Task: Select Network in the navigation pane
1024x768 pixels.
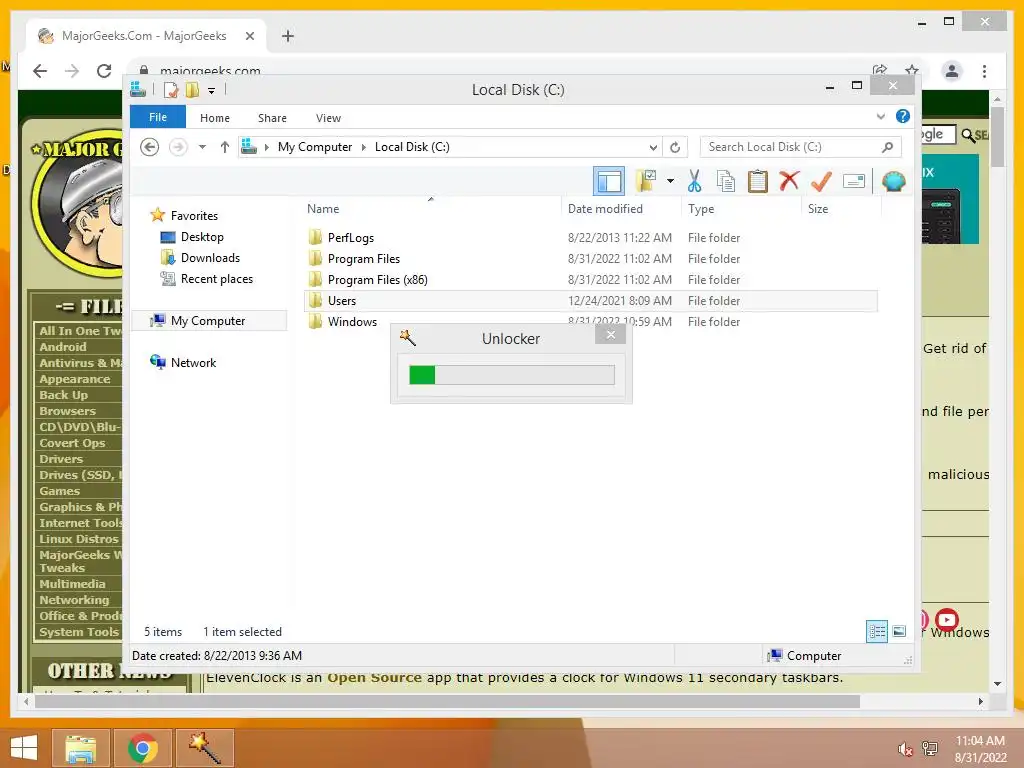Action: [x=193, y=362]
